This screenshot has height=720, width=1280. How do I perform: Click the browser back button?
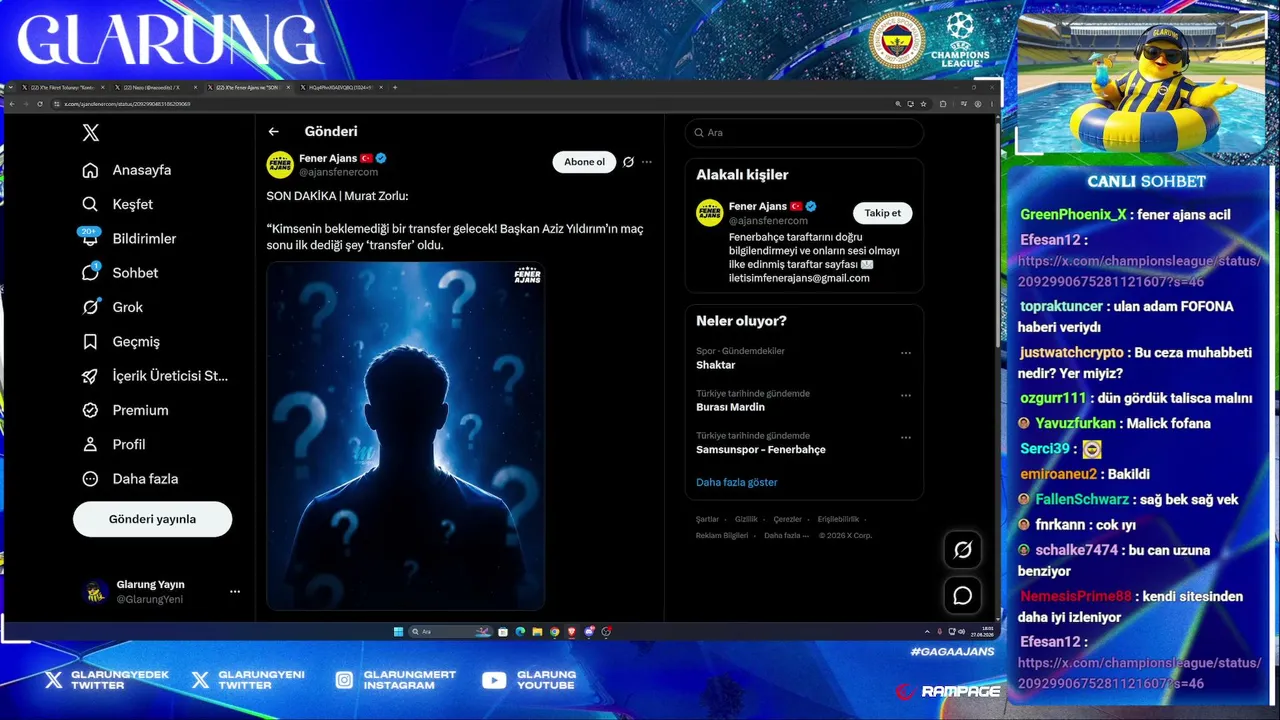pyautogui.click(x=12, y=104)
